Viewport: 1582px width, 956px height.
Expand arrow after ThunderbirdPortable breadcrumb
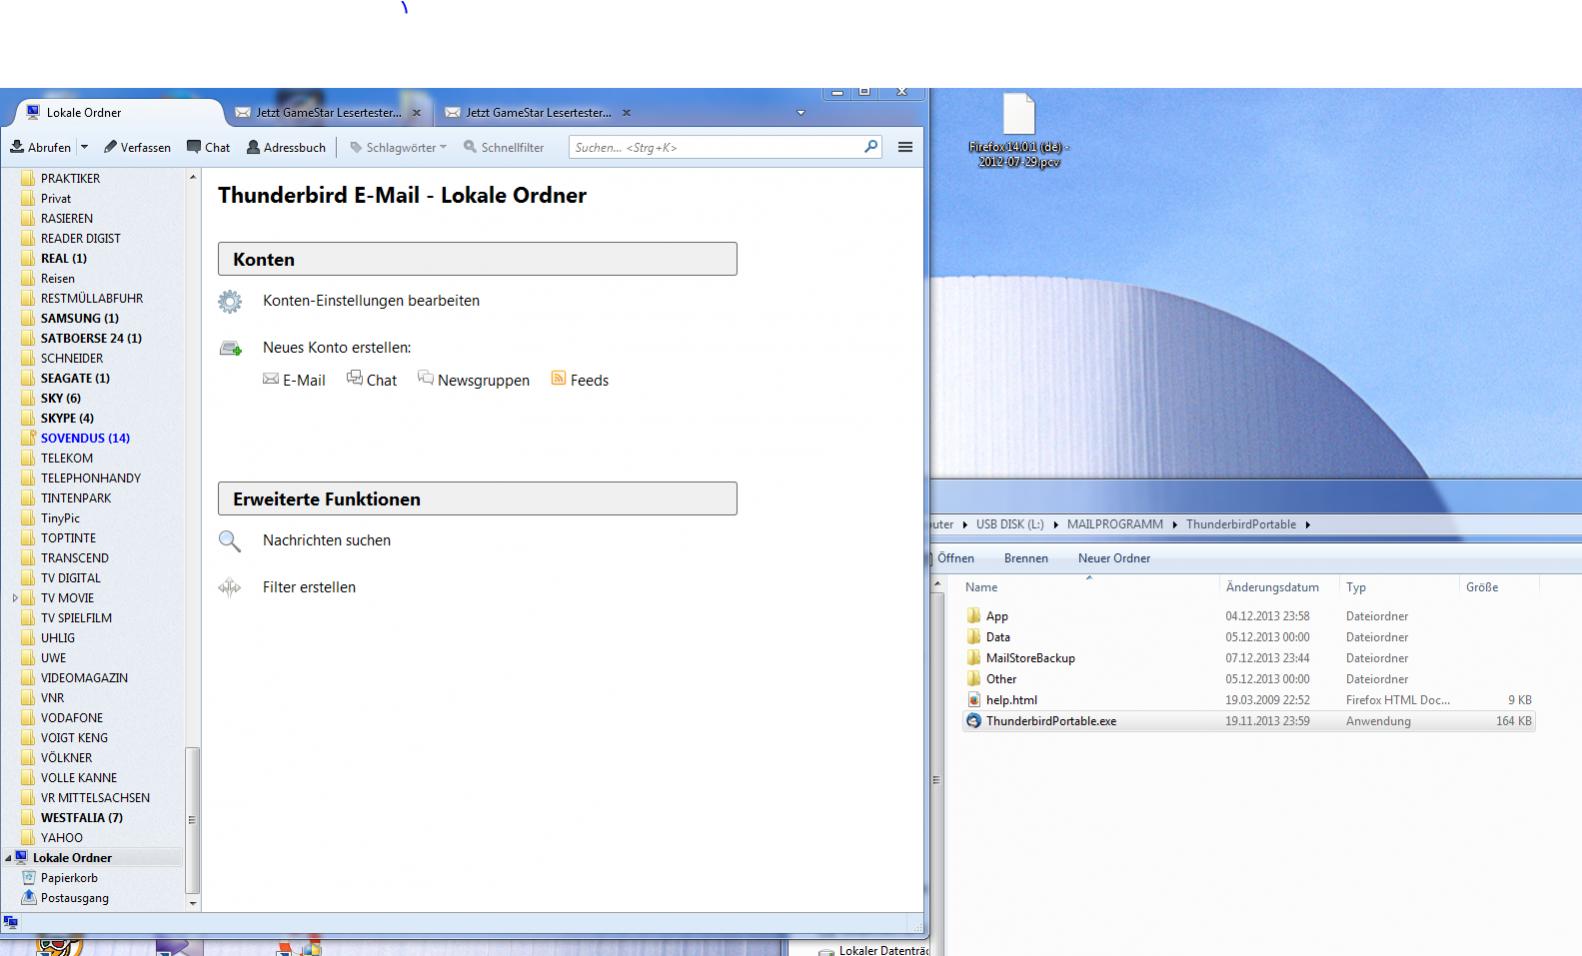pos(1307,524)
